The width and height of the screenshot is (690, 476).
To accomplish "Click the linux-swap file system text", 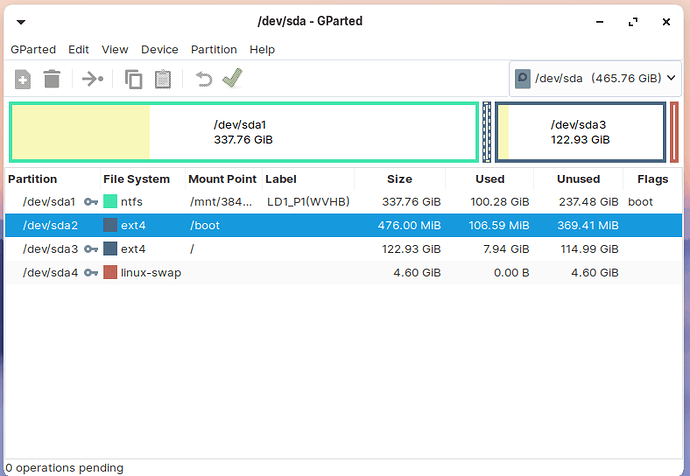I will coord(151,273).
